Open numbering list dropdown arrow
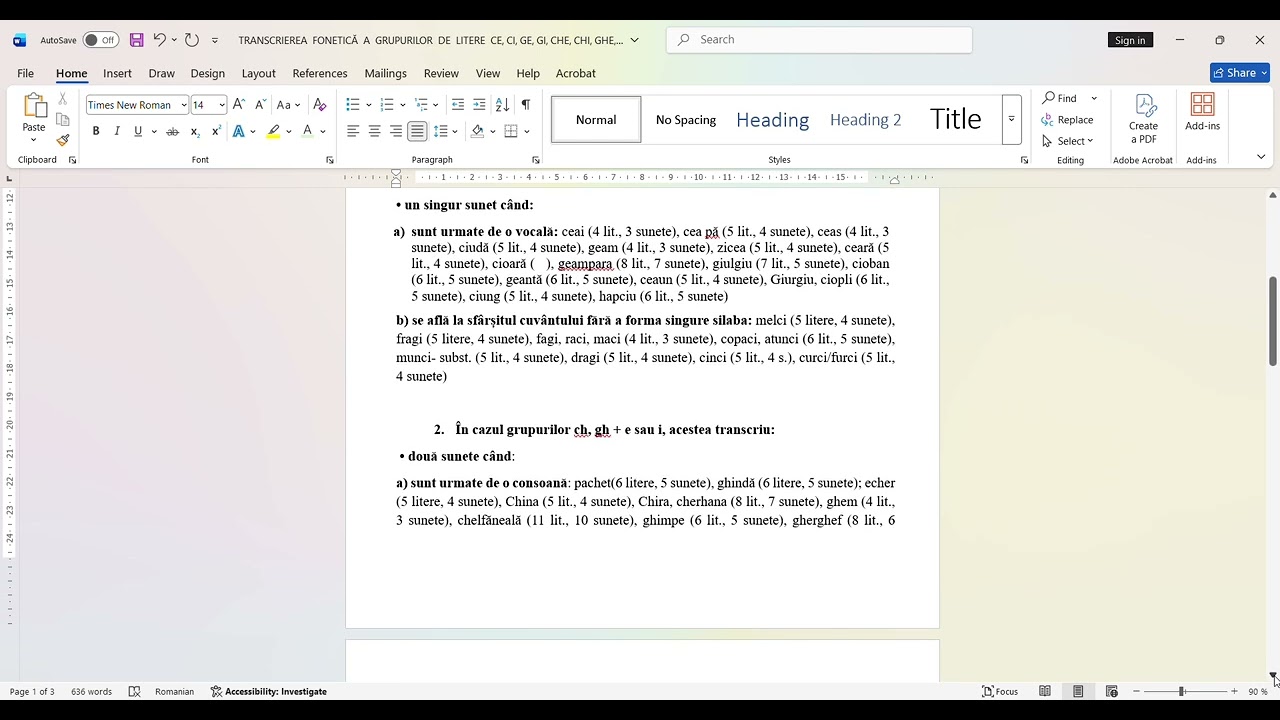 (x=403, y=105)
